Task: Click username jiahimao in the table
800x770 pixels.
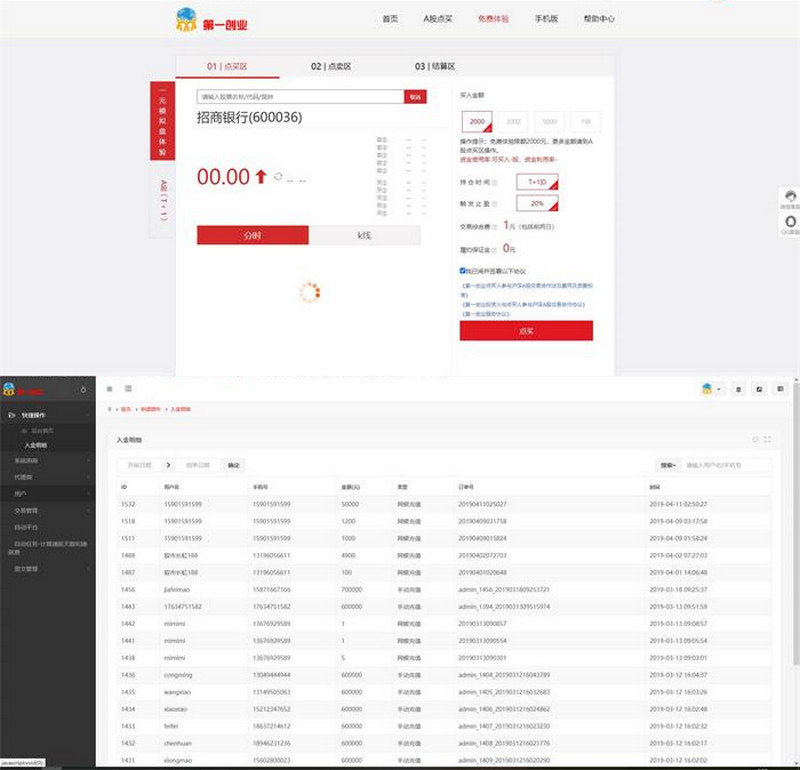Action: (x=177, y=589)
